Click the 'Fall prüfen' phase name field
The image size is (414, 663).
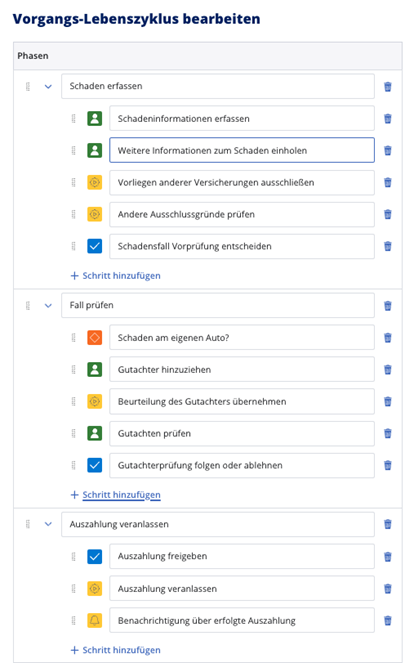pyautogui.click(x=218, y=305)
